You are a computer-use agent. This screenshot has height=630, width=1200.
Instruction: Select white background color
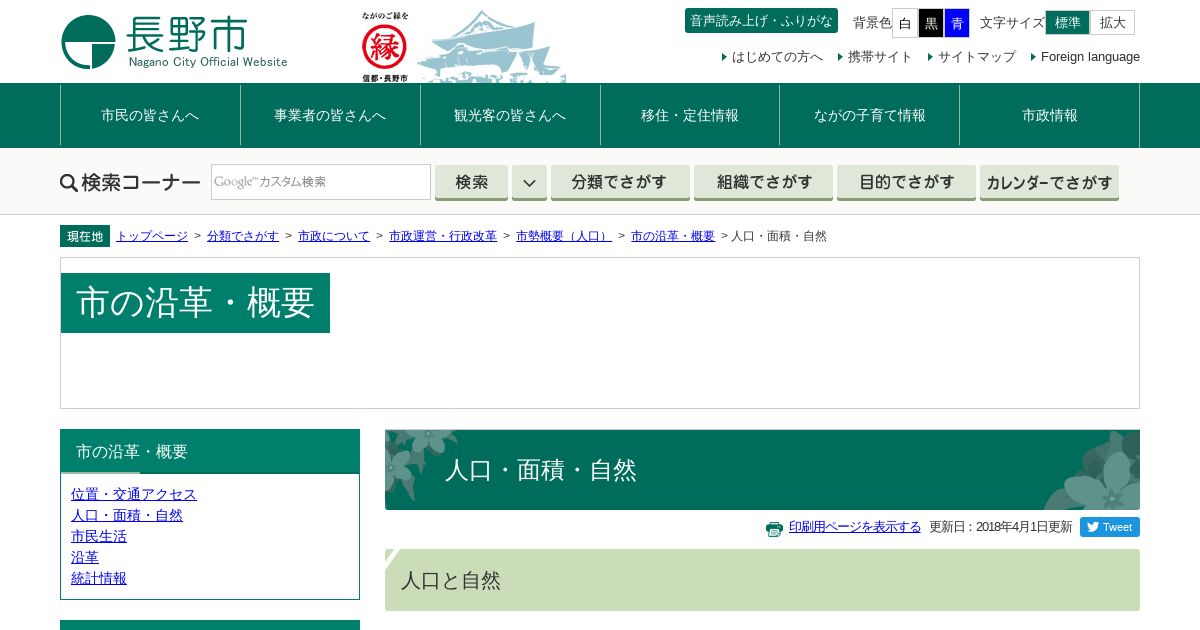905,23
